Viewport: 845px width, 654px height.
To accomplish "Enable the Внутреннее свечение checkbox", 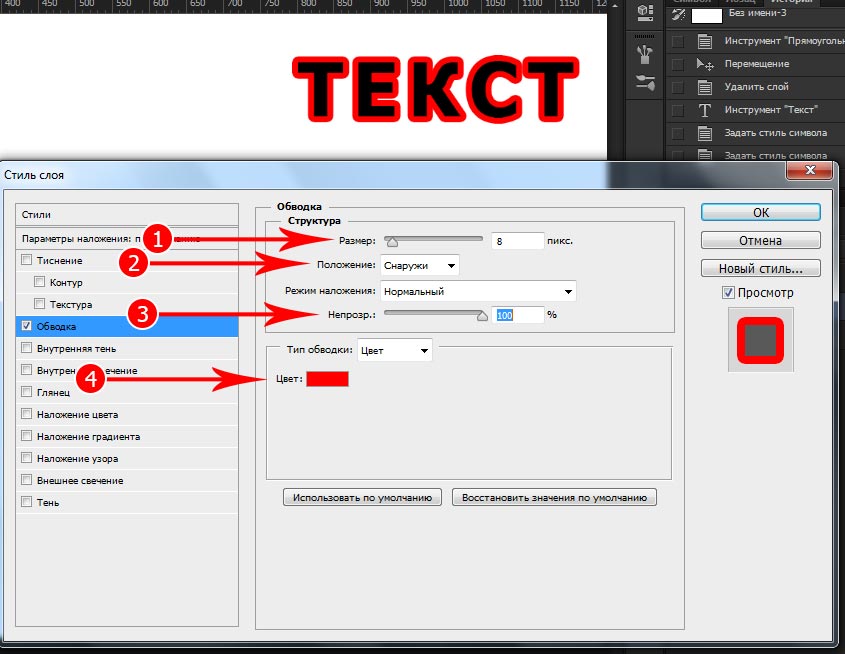I will pyautogui.click(x=26, y=370).
